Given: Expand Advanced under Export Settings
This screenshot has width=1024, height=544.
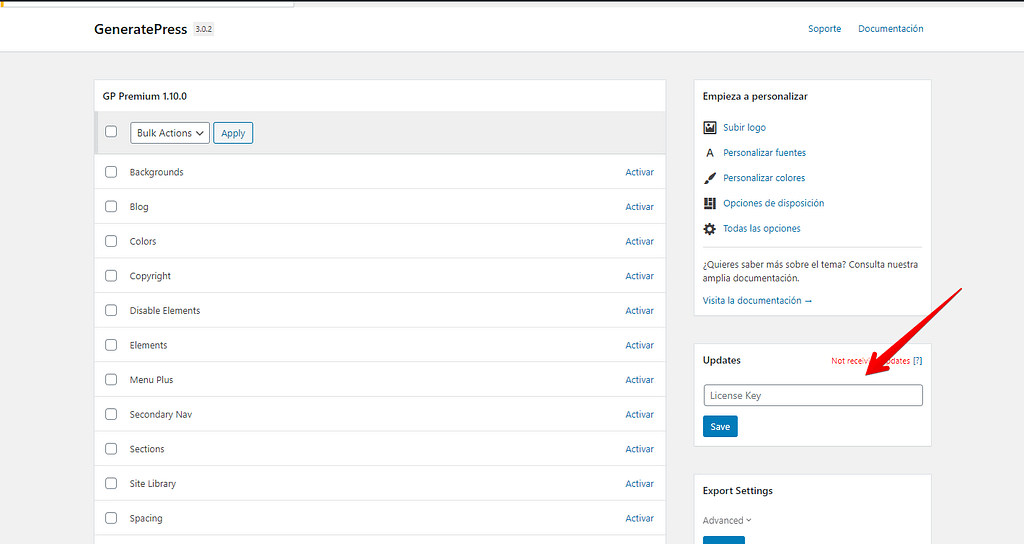Looking at the screenshot, I should tap(727, 520).
